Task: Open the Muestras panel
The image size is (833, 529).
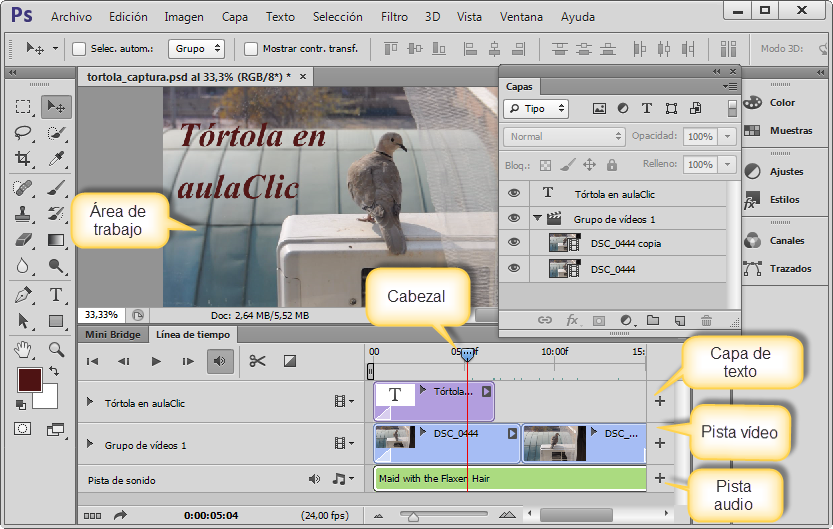Action: click(778, 130)
